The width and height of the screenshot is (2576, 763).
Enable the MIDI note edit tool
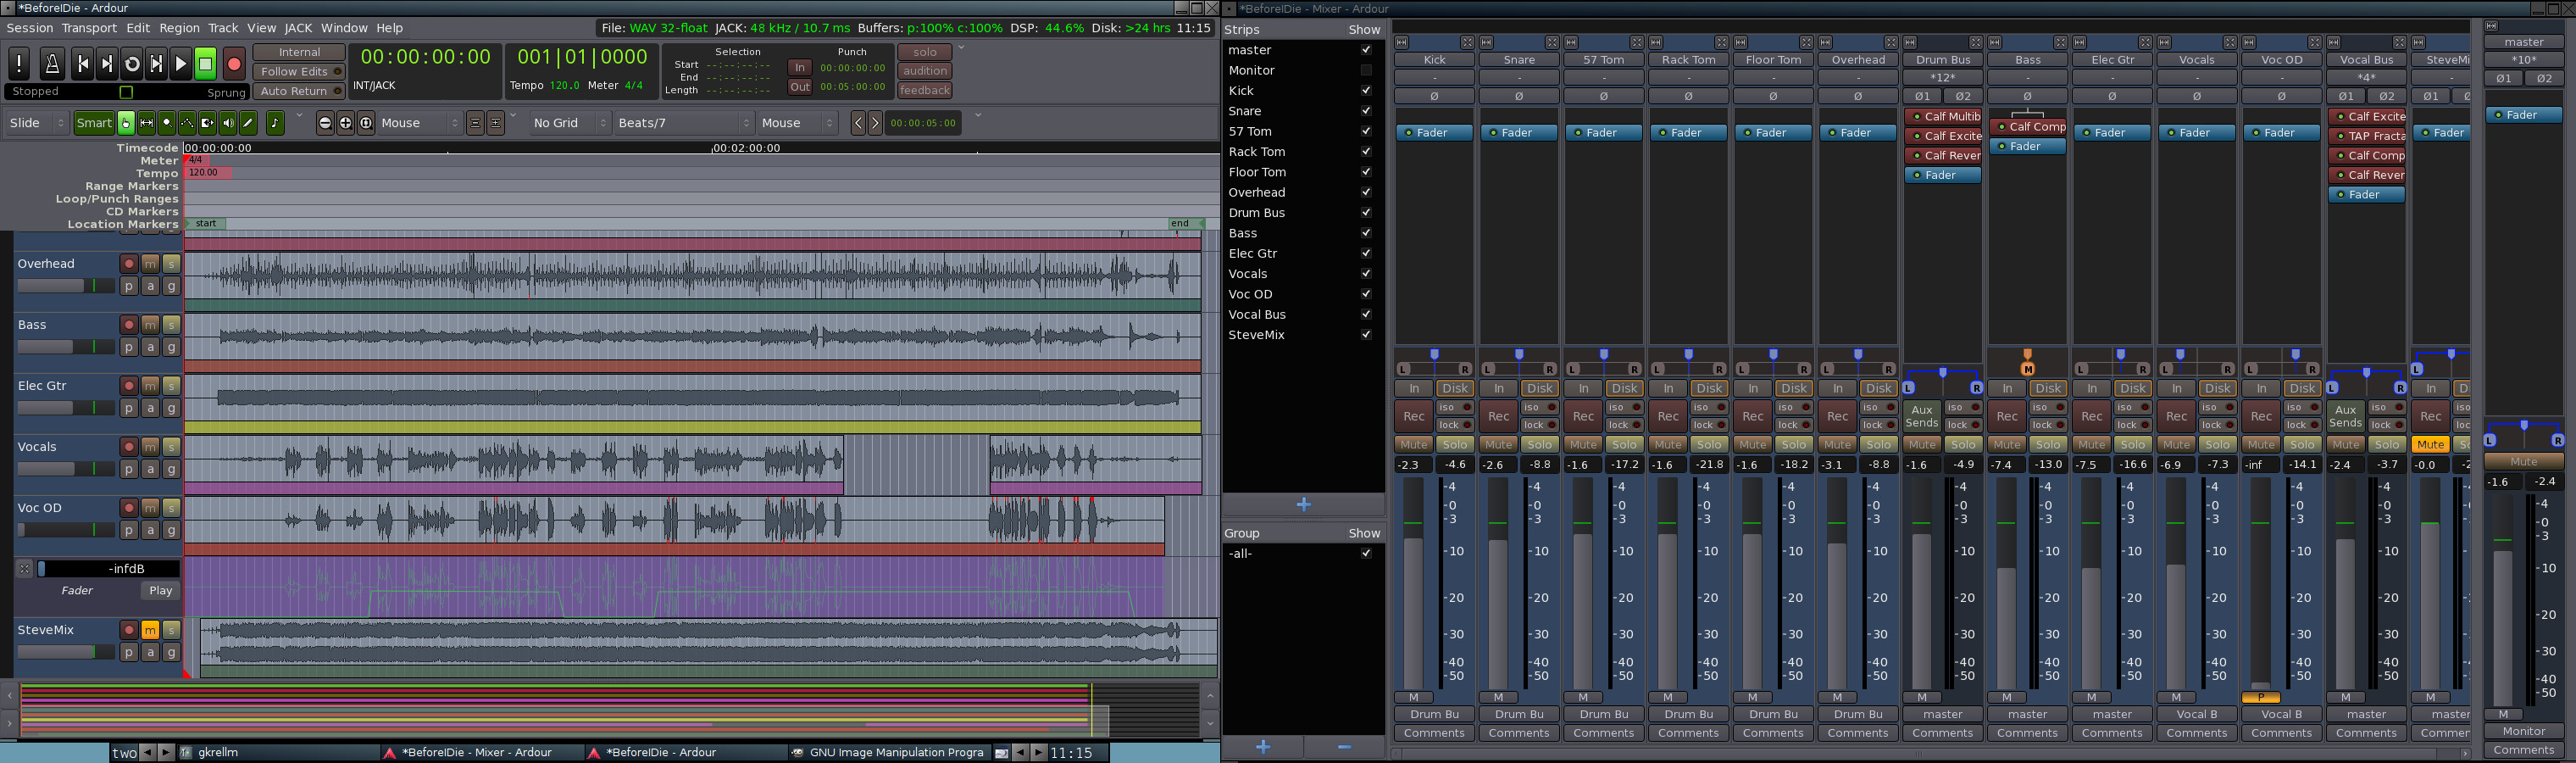tap(275, 123)
